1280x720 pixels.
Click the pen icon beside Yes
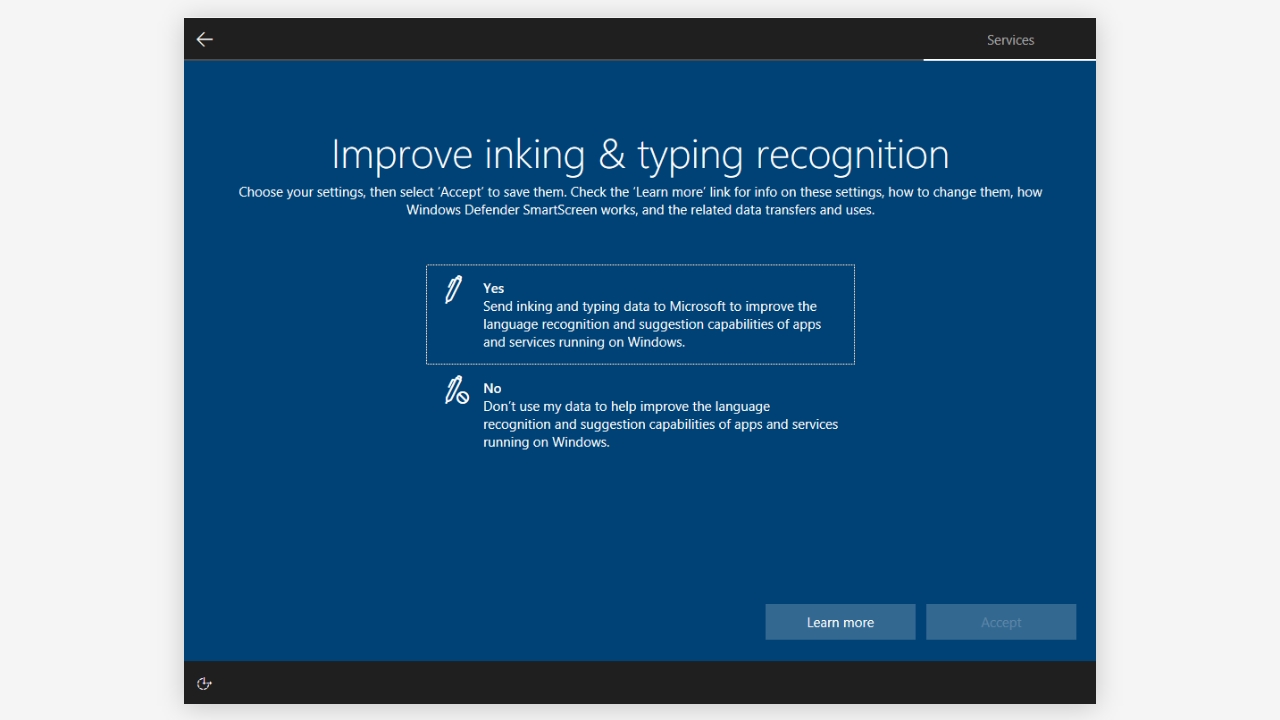(x=454, y=289)
